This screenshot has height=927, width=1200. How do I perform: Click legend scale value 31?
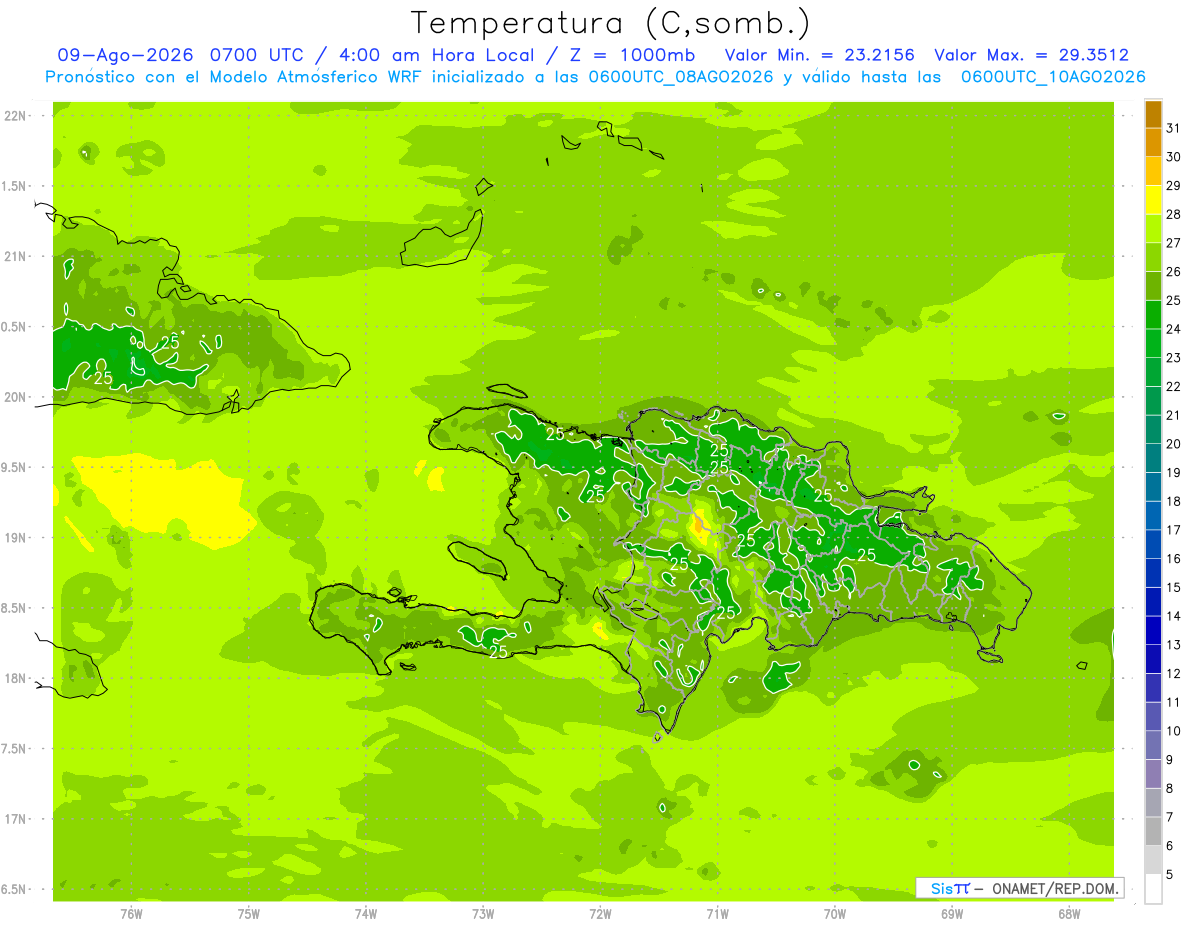(1174, 128)
